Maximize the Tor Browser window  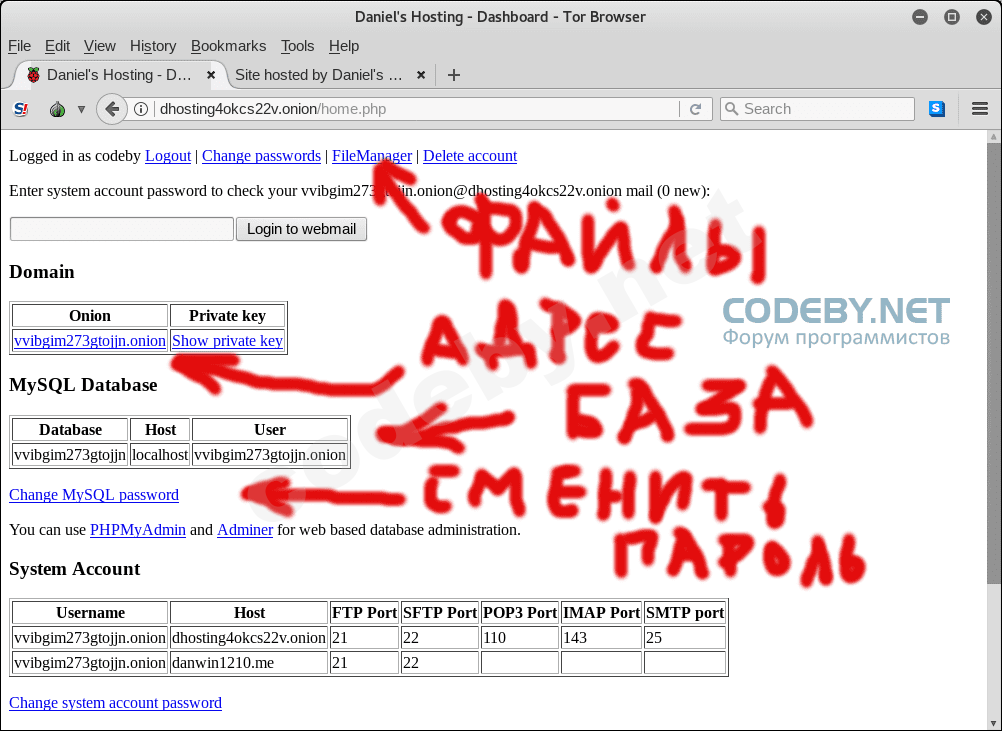[952, 17]
